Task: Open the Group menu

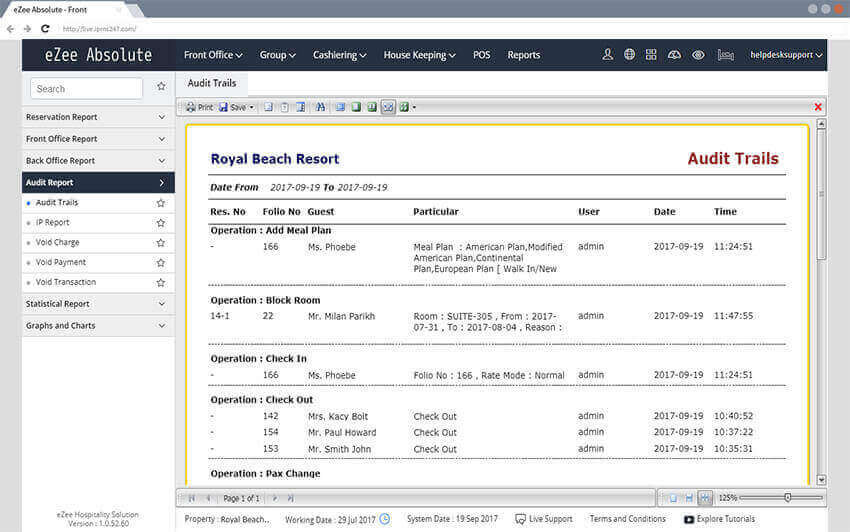Action: coord(278,55)
